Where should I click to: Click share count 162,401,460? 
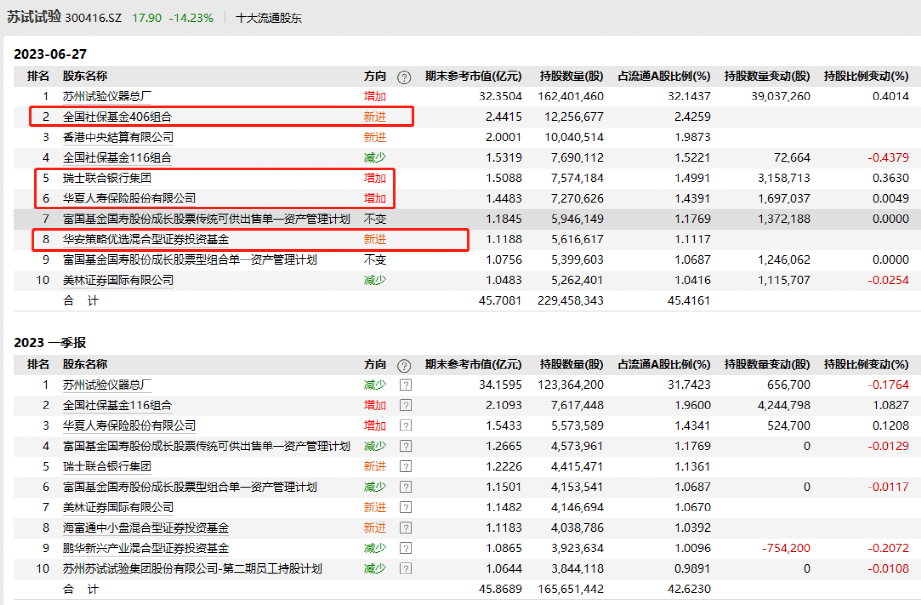(570, 96)
